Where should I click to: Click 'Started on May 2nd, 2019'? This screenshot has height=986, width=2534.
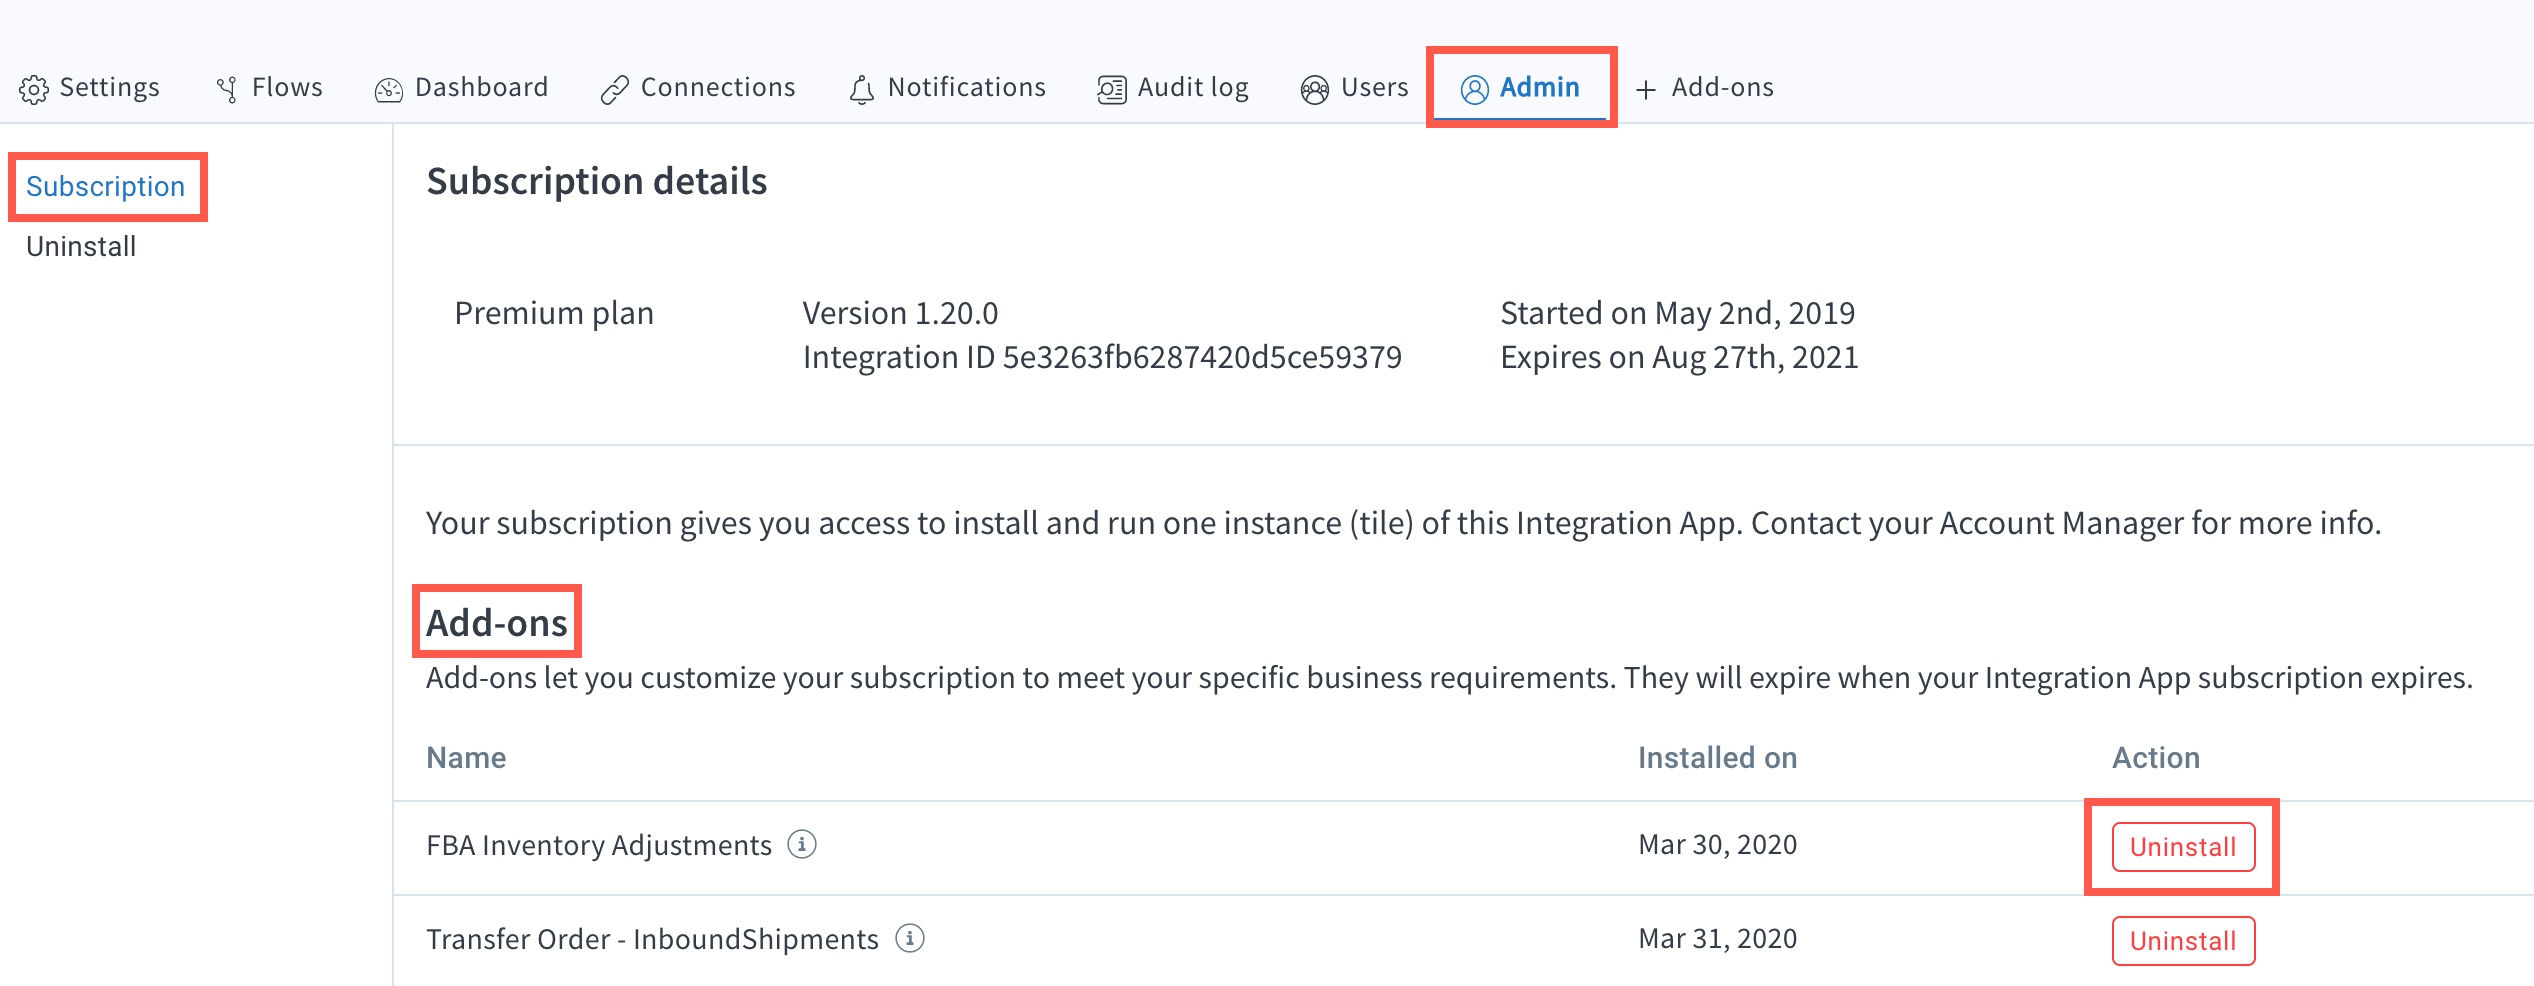[1678, 314]
